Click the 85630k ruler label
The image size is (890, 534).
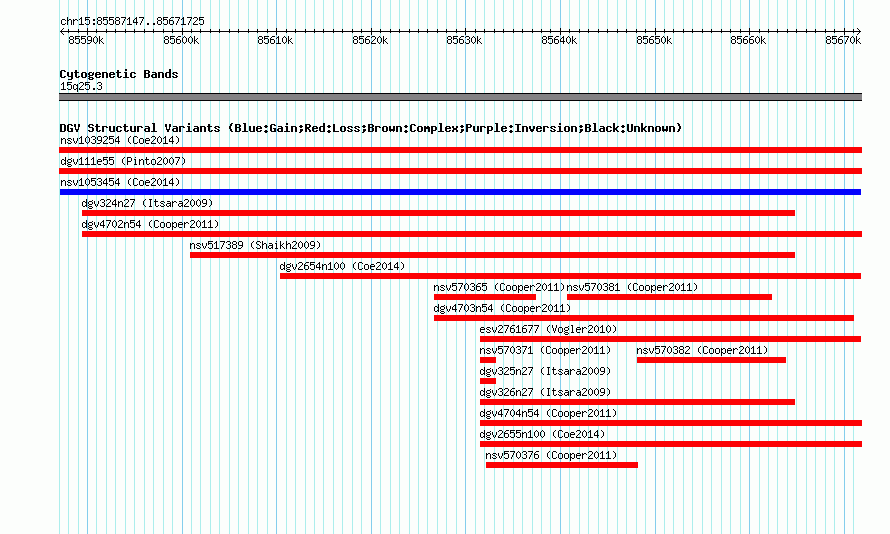464,40
